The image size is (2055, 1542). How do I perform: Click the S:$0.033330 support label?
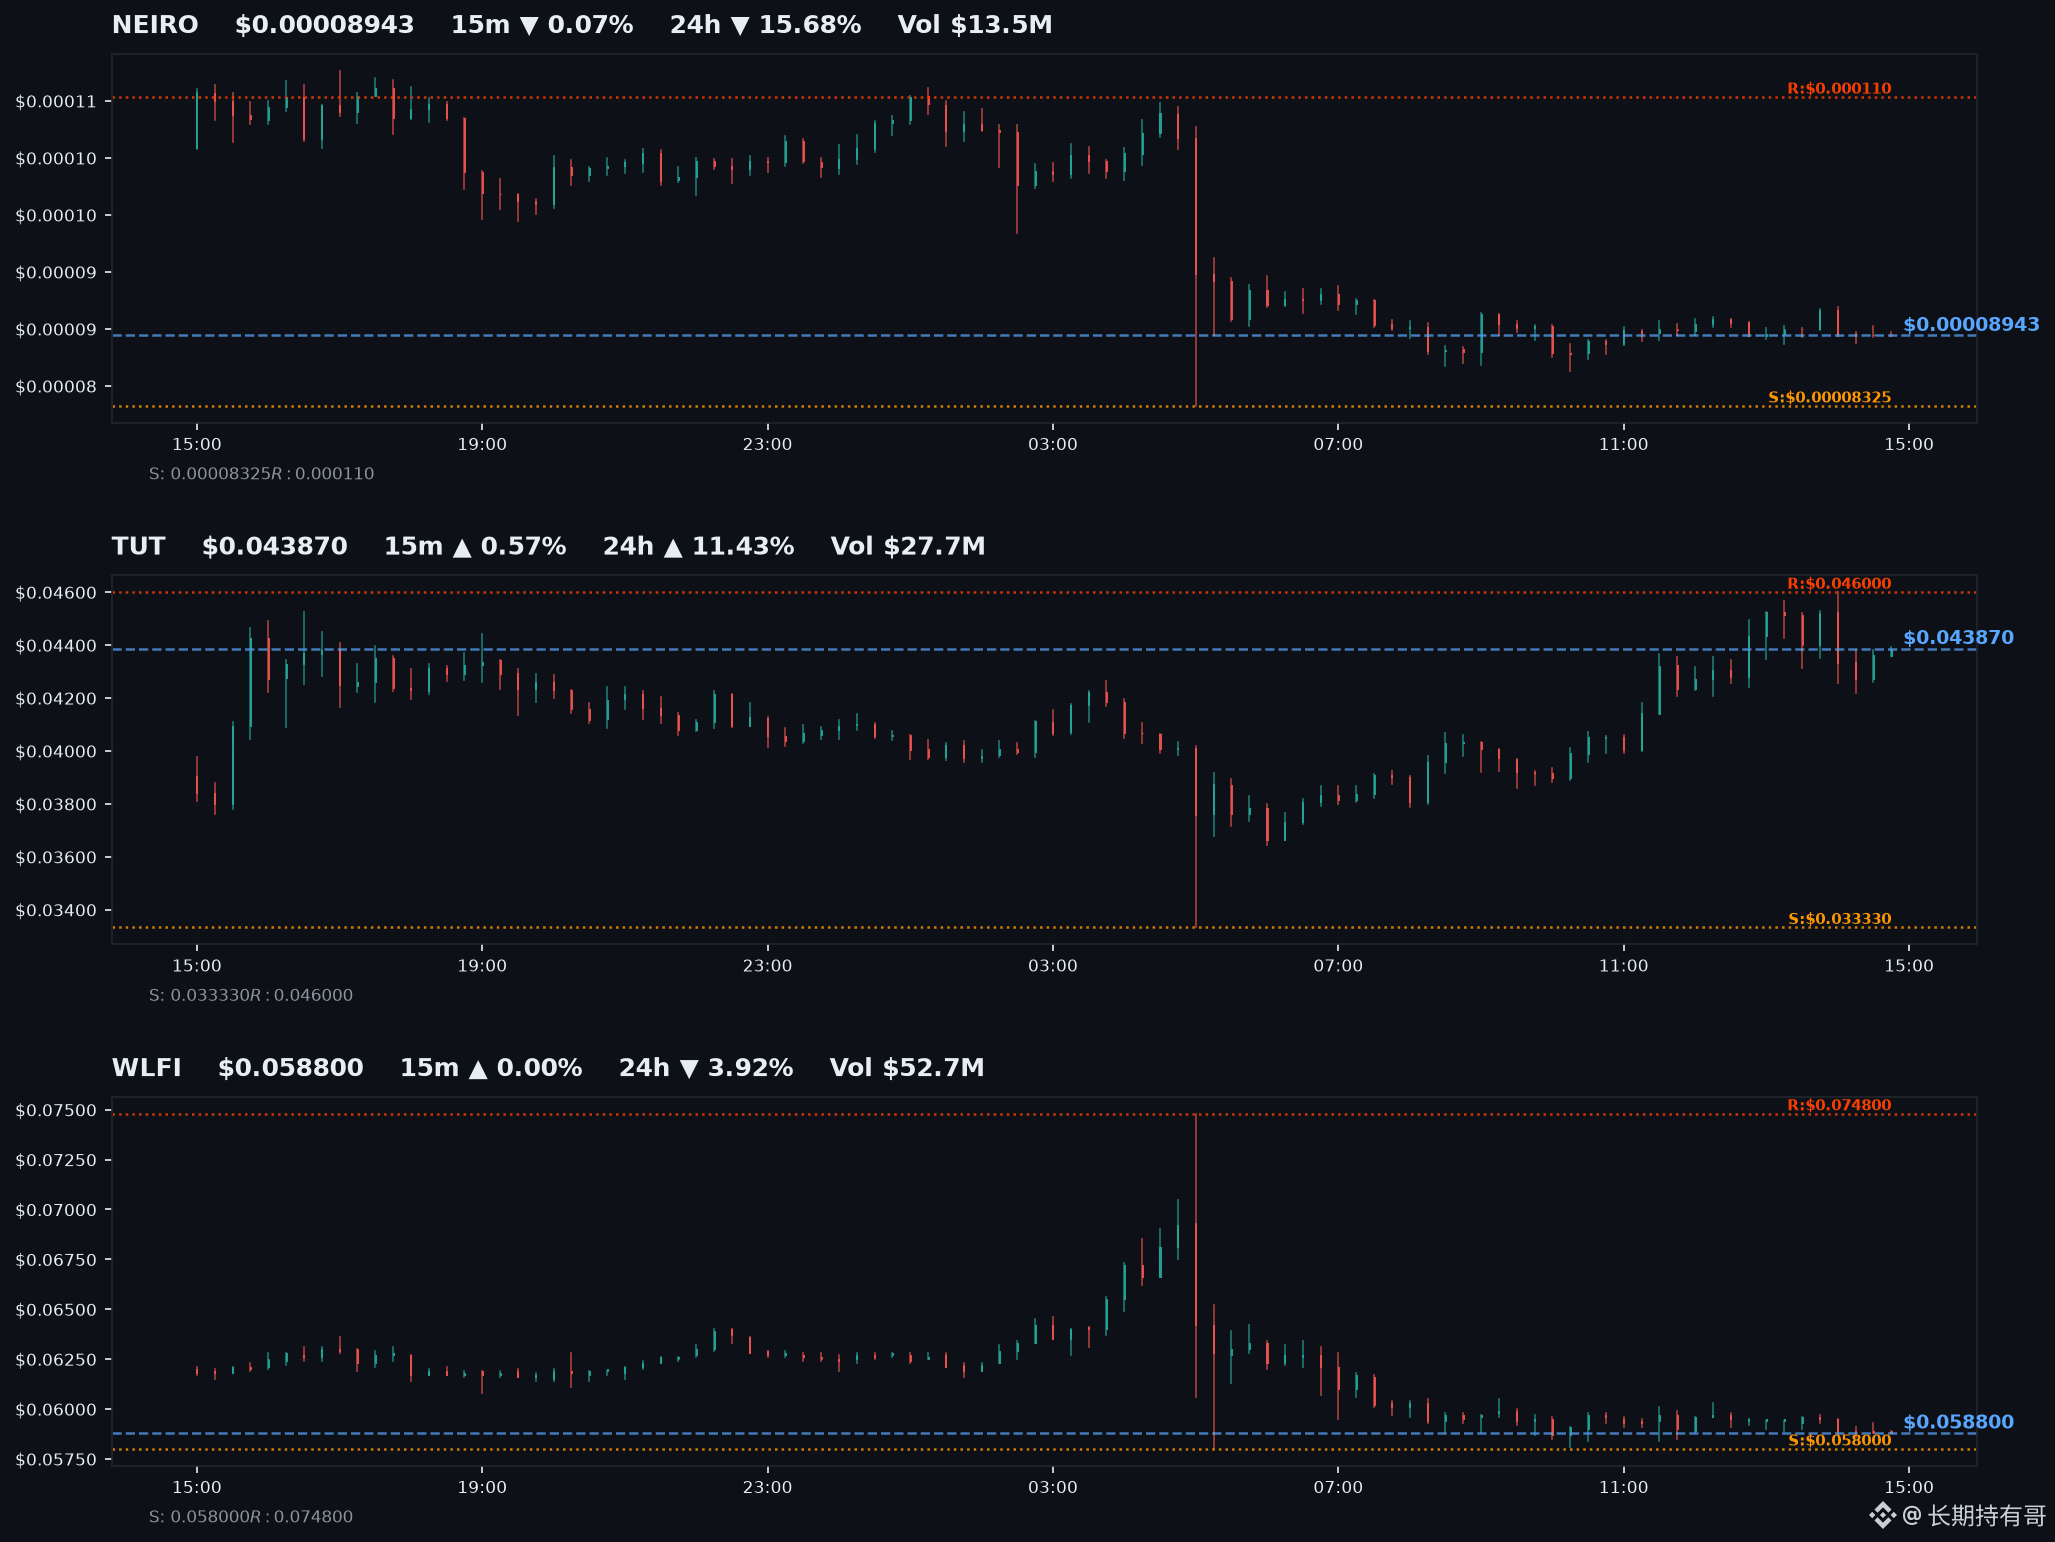click(x=1839, y=918)
